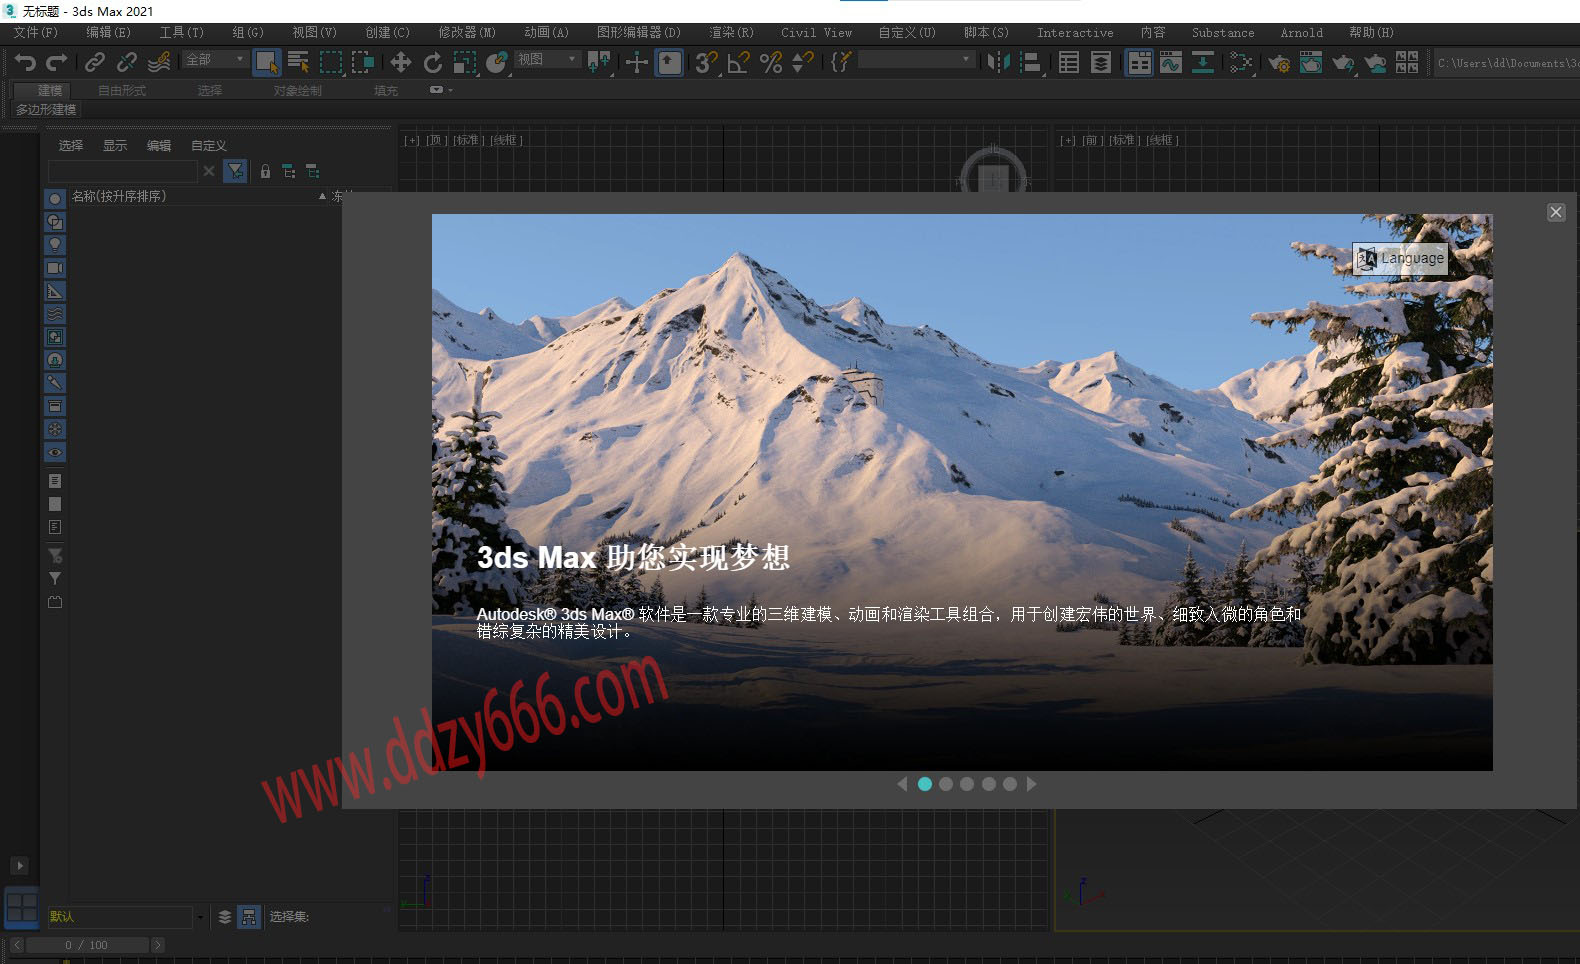
Task: Click Edit Named Selection Sets icon
Action: tap(840, 62)
